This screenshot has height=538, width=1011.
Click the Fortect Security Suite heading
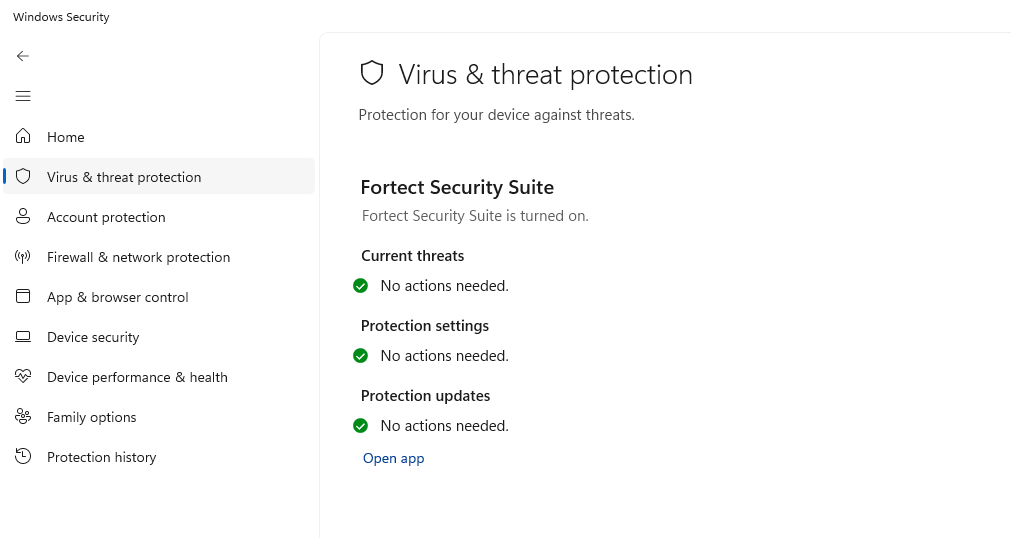click(457, 187)
